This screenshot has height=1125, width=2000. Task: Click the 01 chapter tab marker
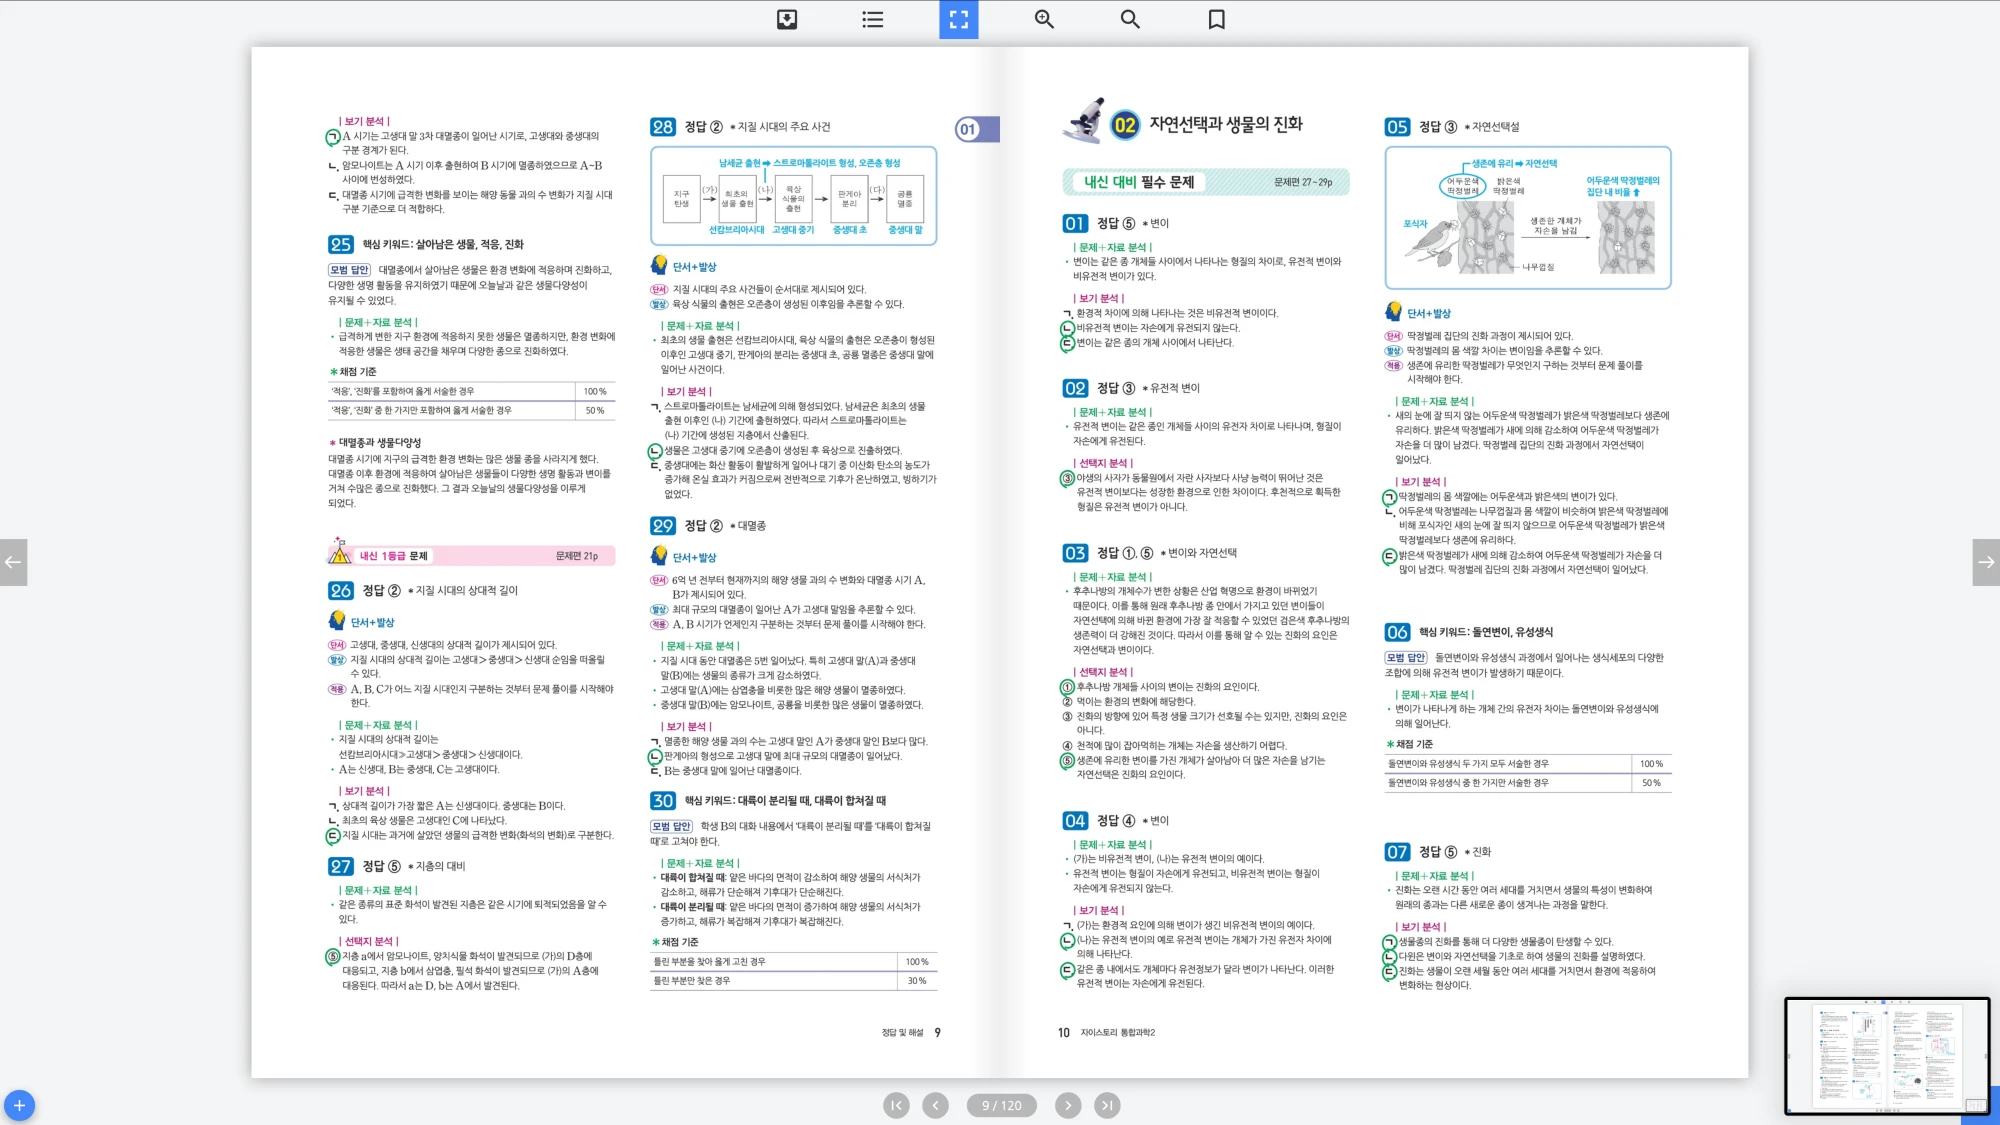(976, 129)
